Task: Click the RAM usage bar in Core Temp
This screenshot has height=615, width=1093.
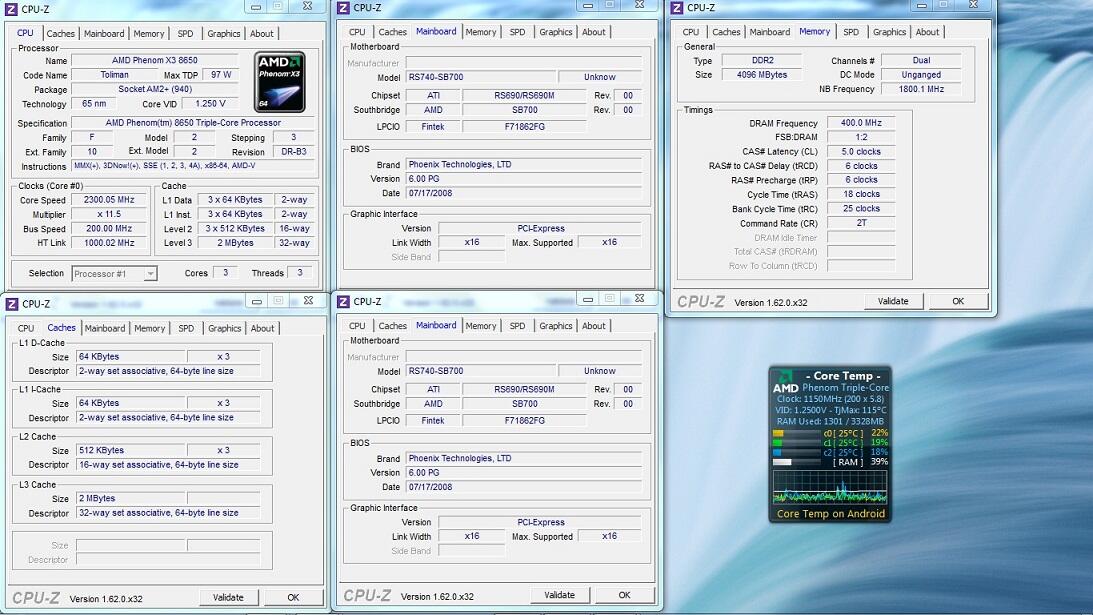Action: pos(797,462)
